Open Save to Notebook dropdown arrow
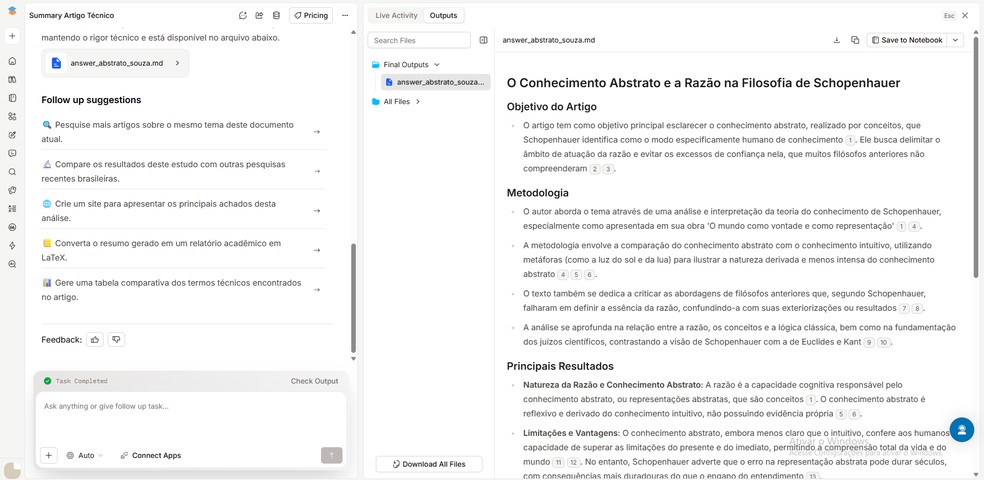This screenshot has width=984, height=480. pyautogui.click(x=955, y=40)
